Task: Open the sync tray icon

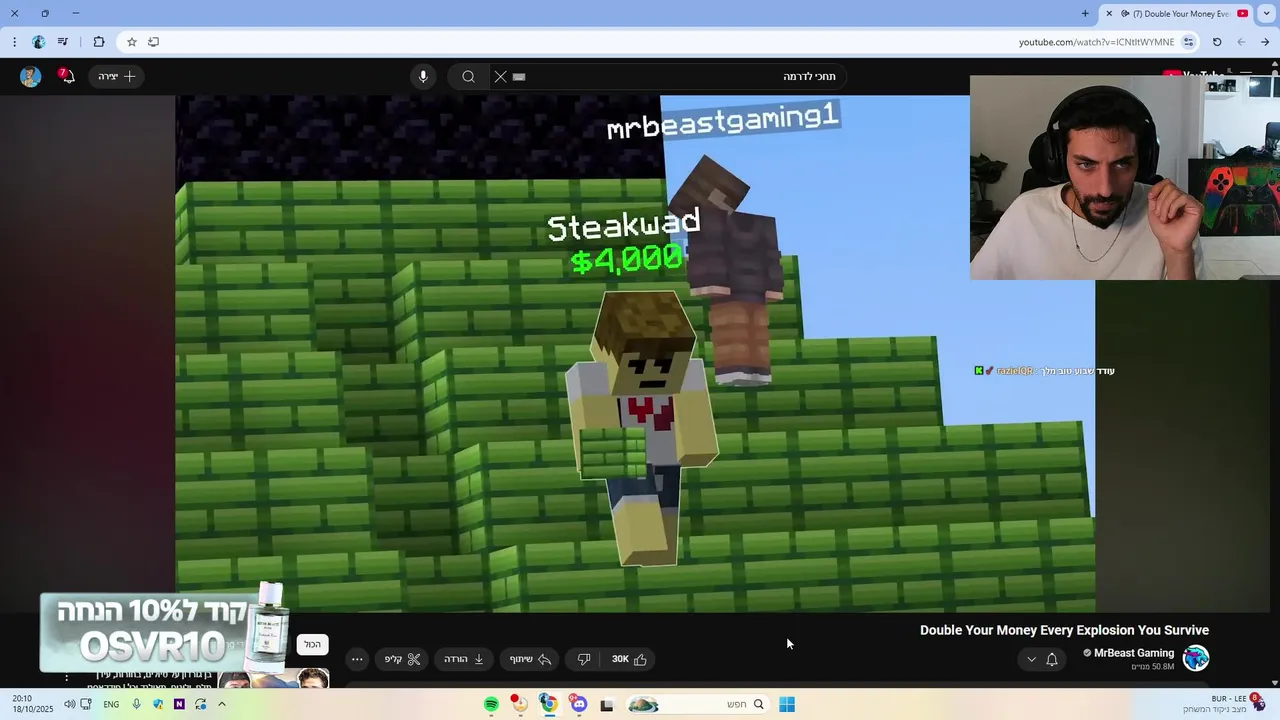Action: (x=201, y=704)
